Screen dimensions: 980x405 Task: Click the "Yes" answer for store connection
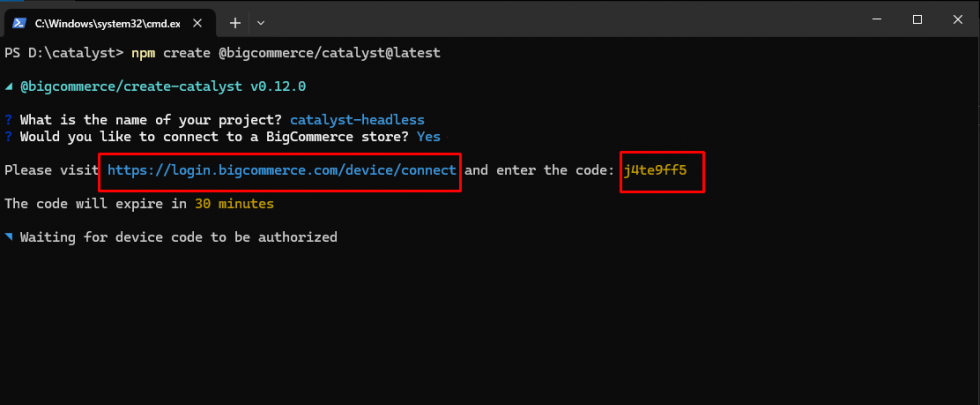point(429,136)
